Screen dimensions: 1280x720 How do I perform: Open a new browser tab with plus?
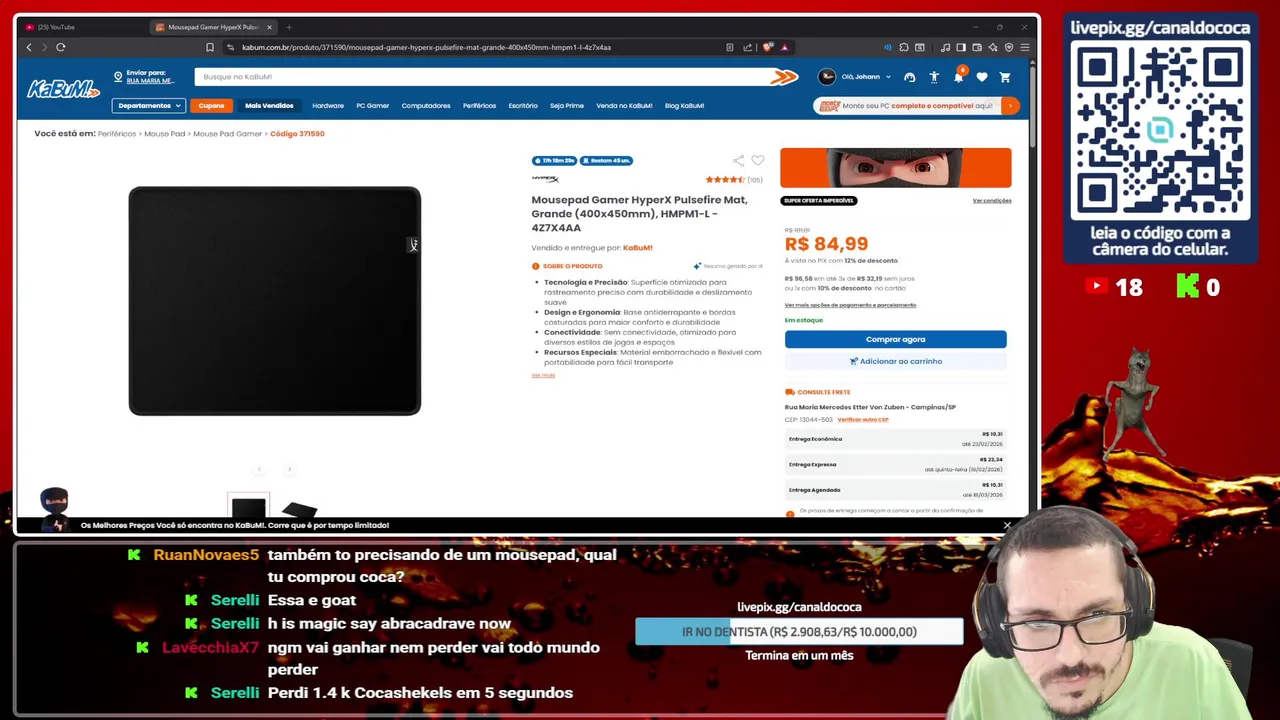click(289, 27)
